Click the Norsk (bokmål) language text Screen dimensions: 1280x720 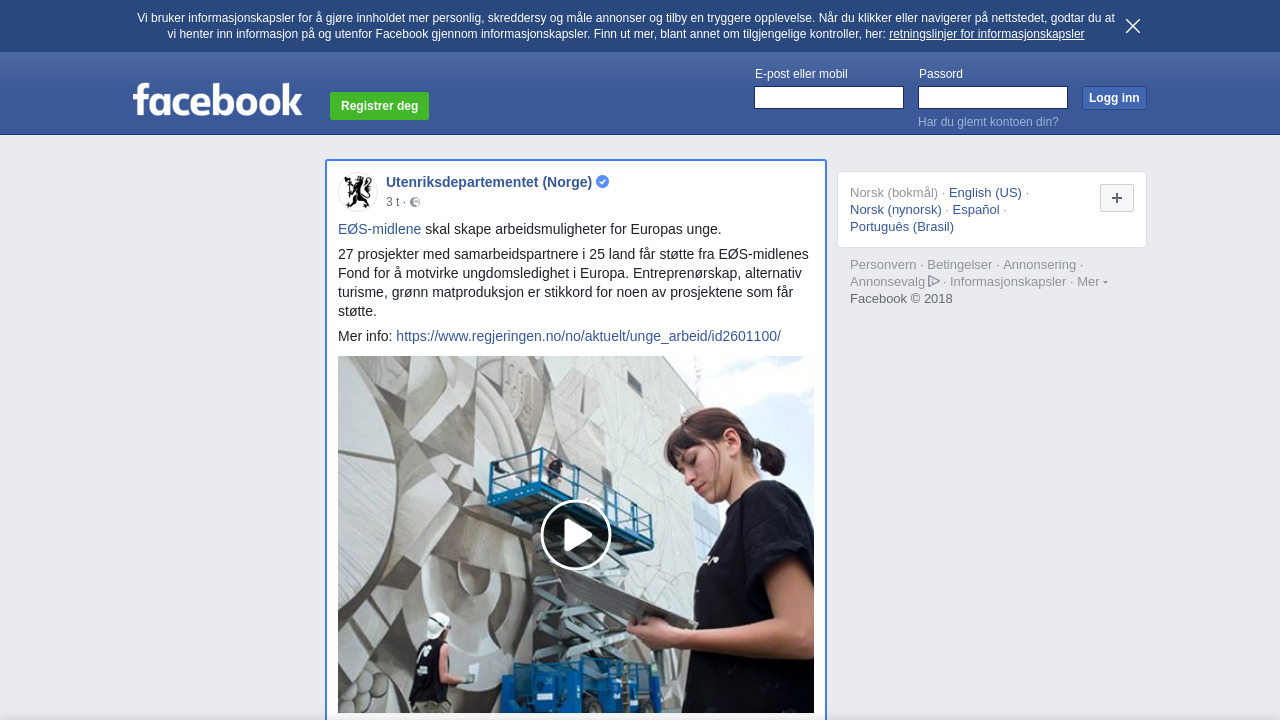pos(894,193)
